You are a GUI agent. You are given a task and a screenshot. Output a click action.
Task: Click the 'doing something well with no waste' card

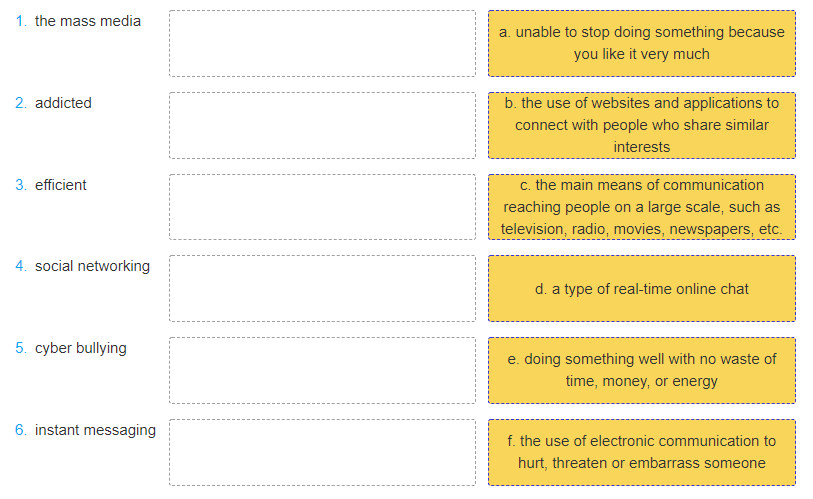641,370
